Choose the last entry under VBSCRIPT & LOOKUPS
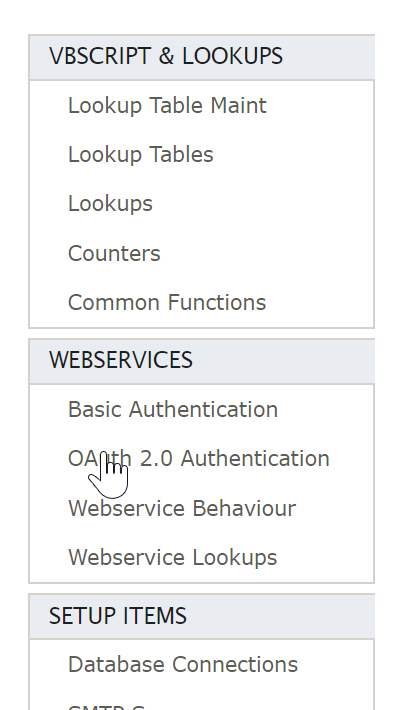Image resolution: width=414 pixels, height=710 pixels. [x=167, y=302]
